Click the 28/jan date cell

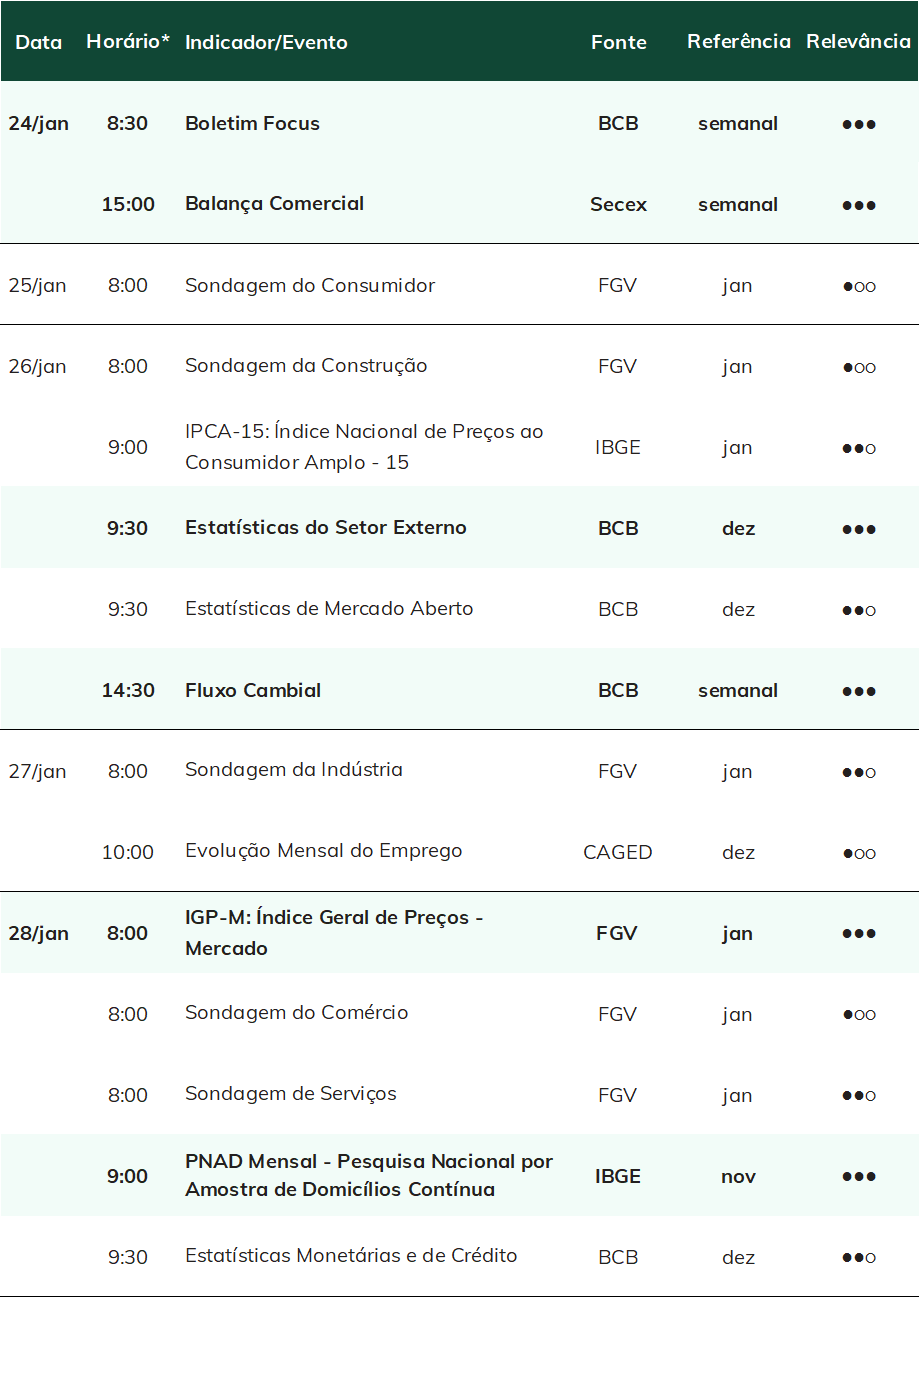pos(39,933)
